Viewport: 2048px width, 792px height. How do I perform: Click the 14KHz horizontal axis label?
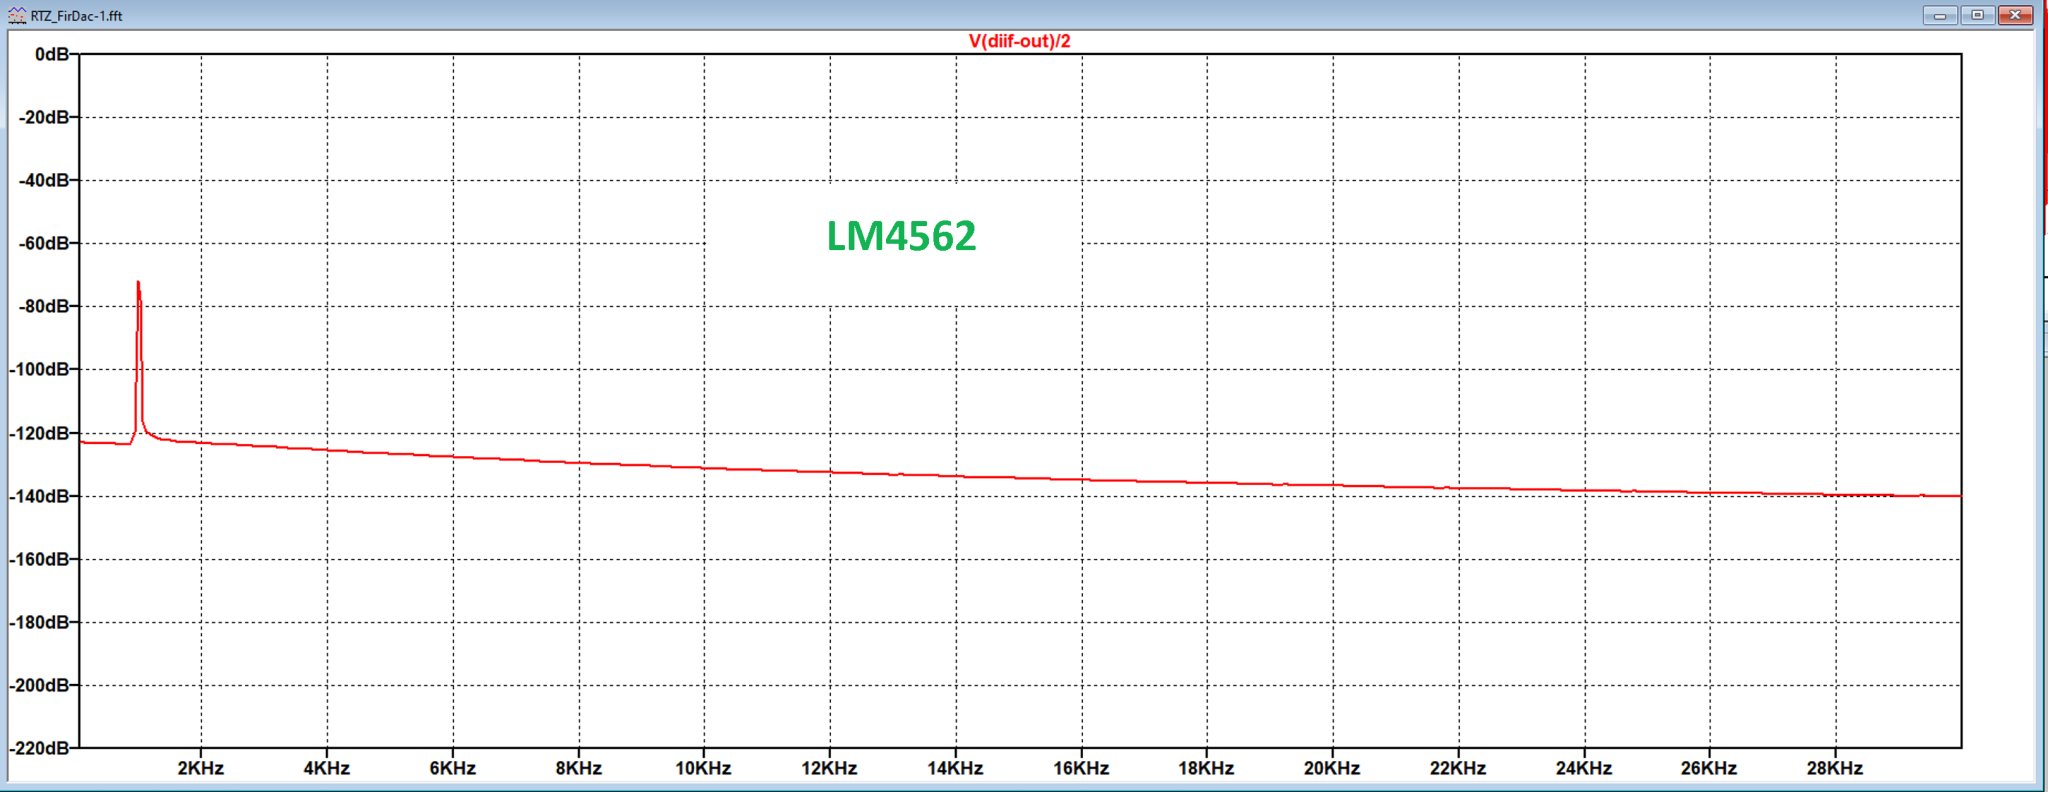point(955,768)
